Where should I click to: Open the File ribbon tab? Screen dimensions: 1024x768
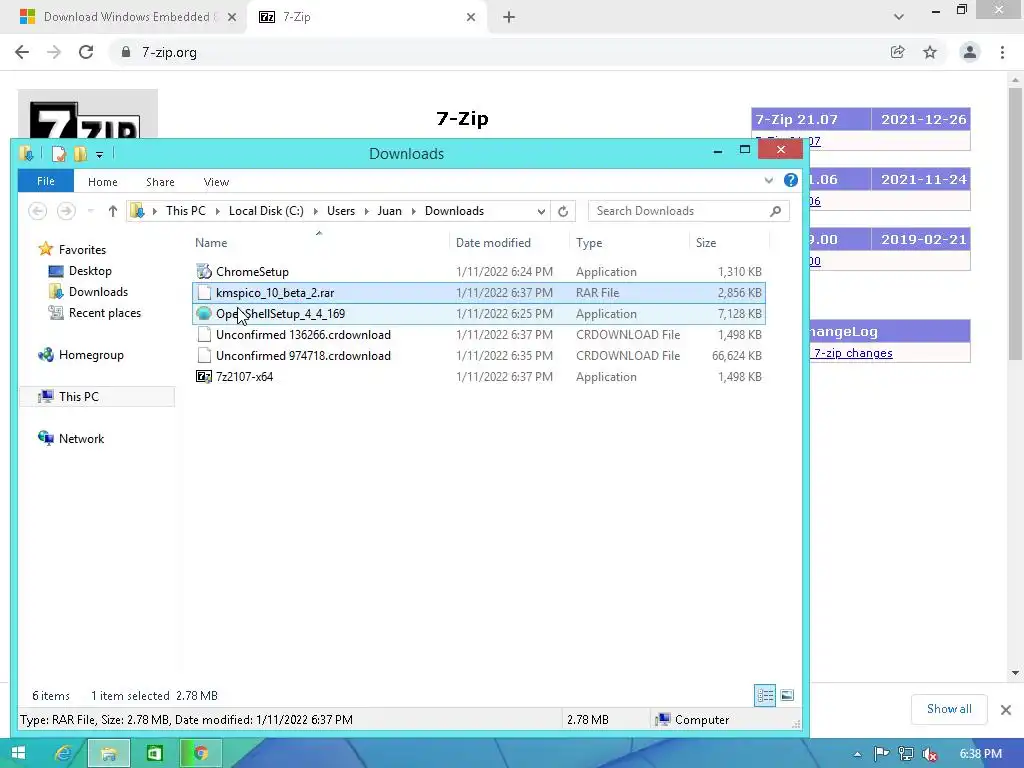(x=46, y=182)
